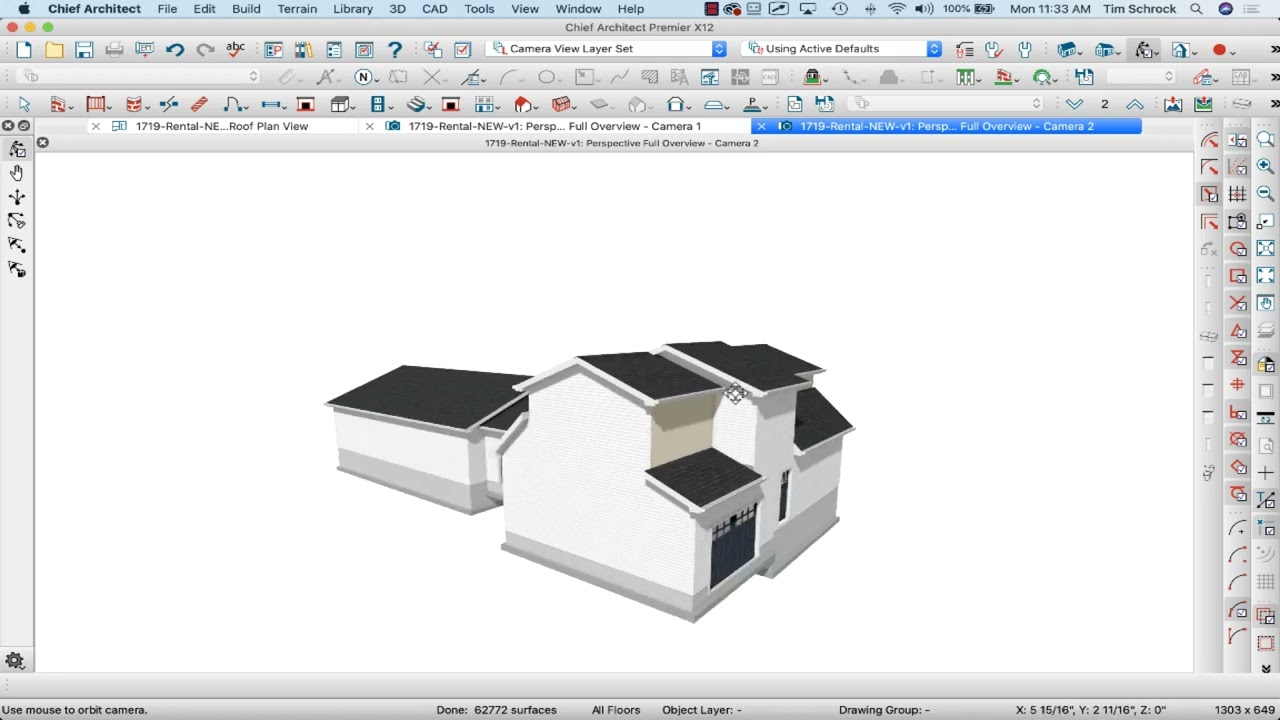1280x720 pixels.
Task: Open the Library menu
Action: [x=353, y=9]
